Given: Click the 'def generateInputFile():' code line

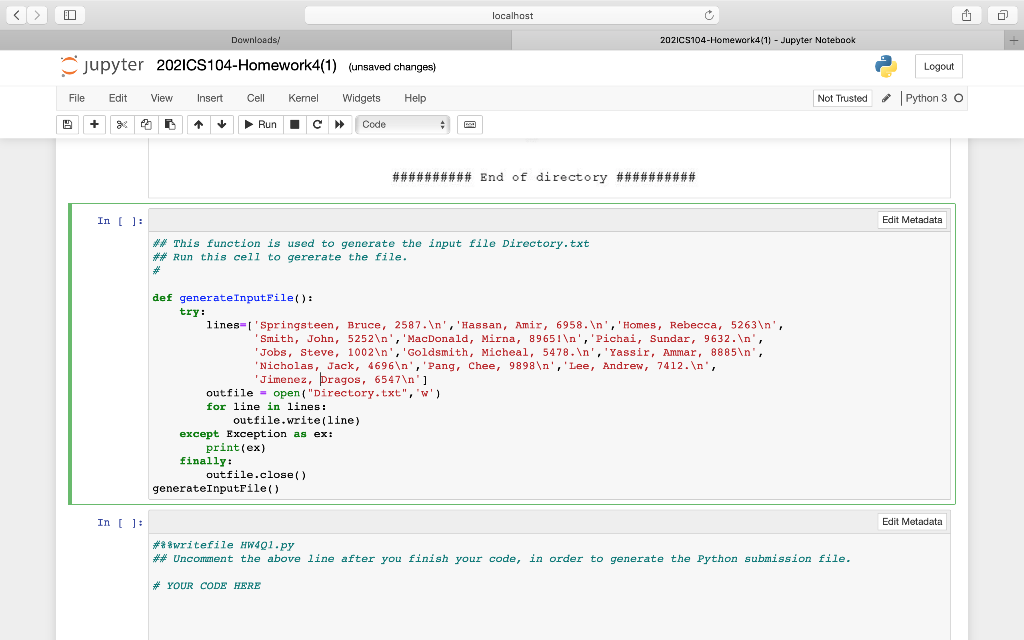Looking at the screenshot, I should tap(232, 298).
